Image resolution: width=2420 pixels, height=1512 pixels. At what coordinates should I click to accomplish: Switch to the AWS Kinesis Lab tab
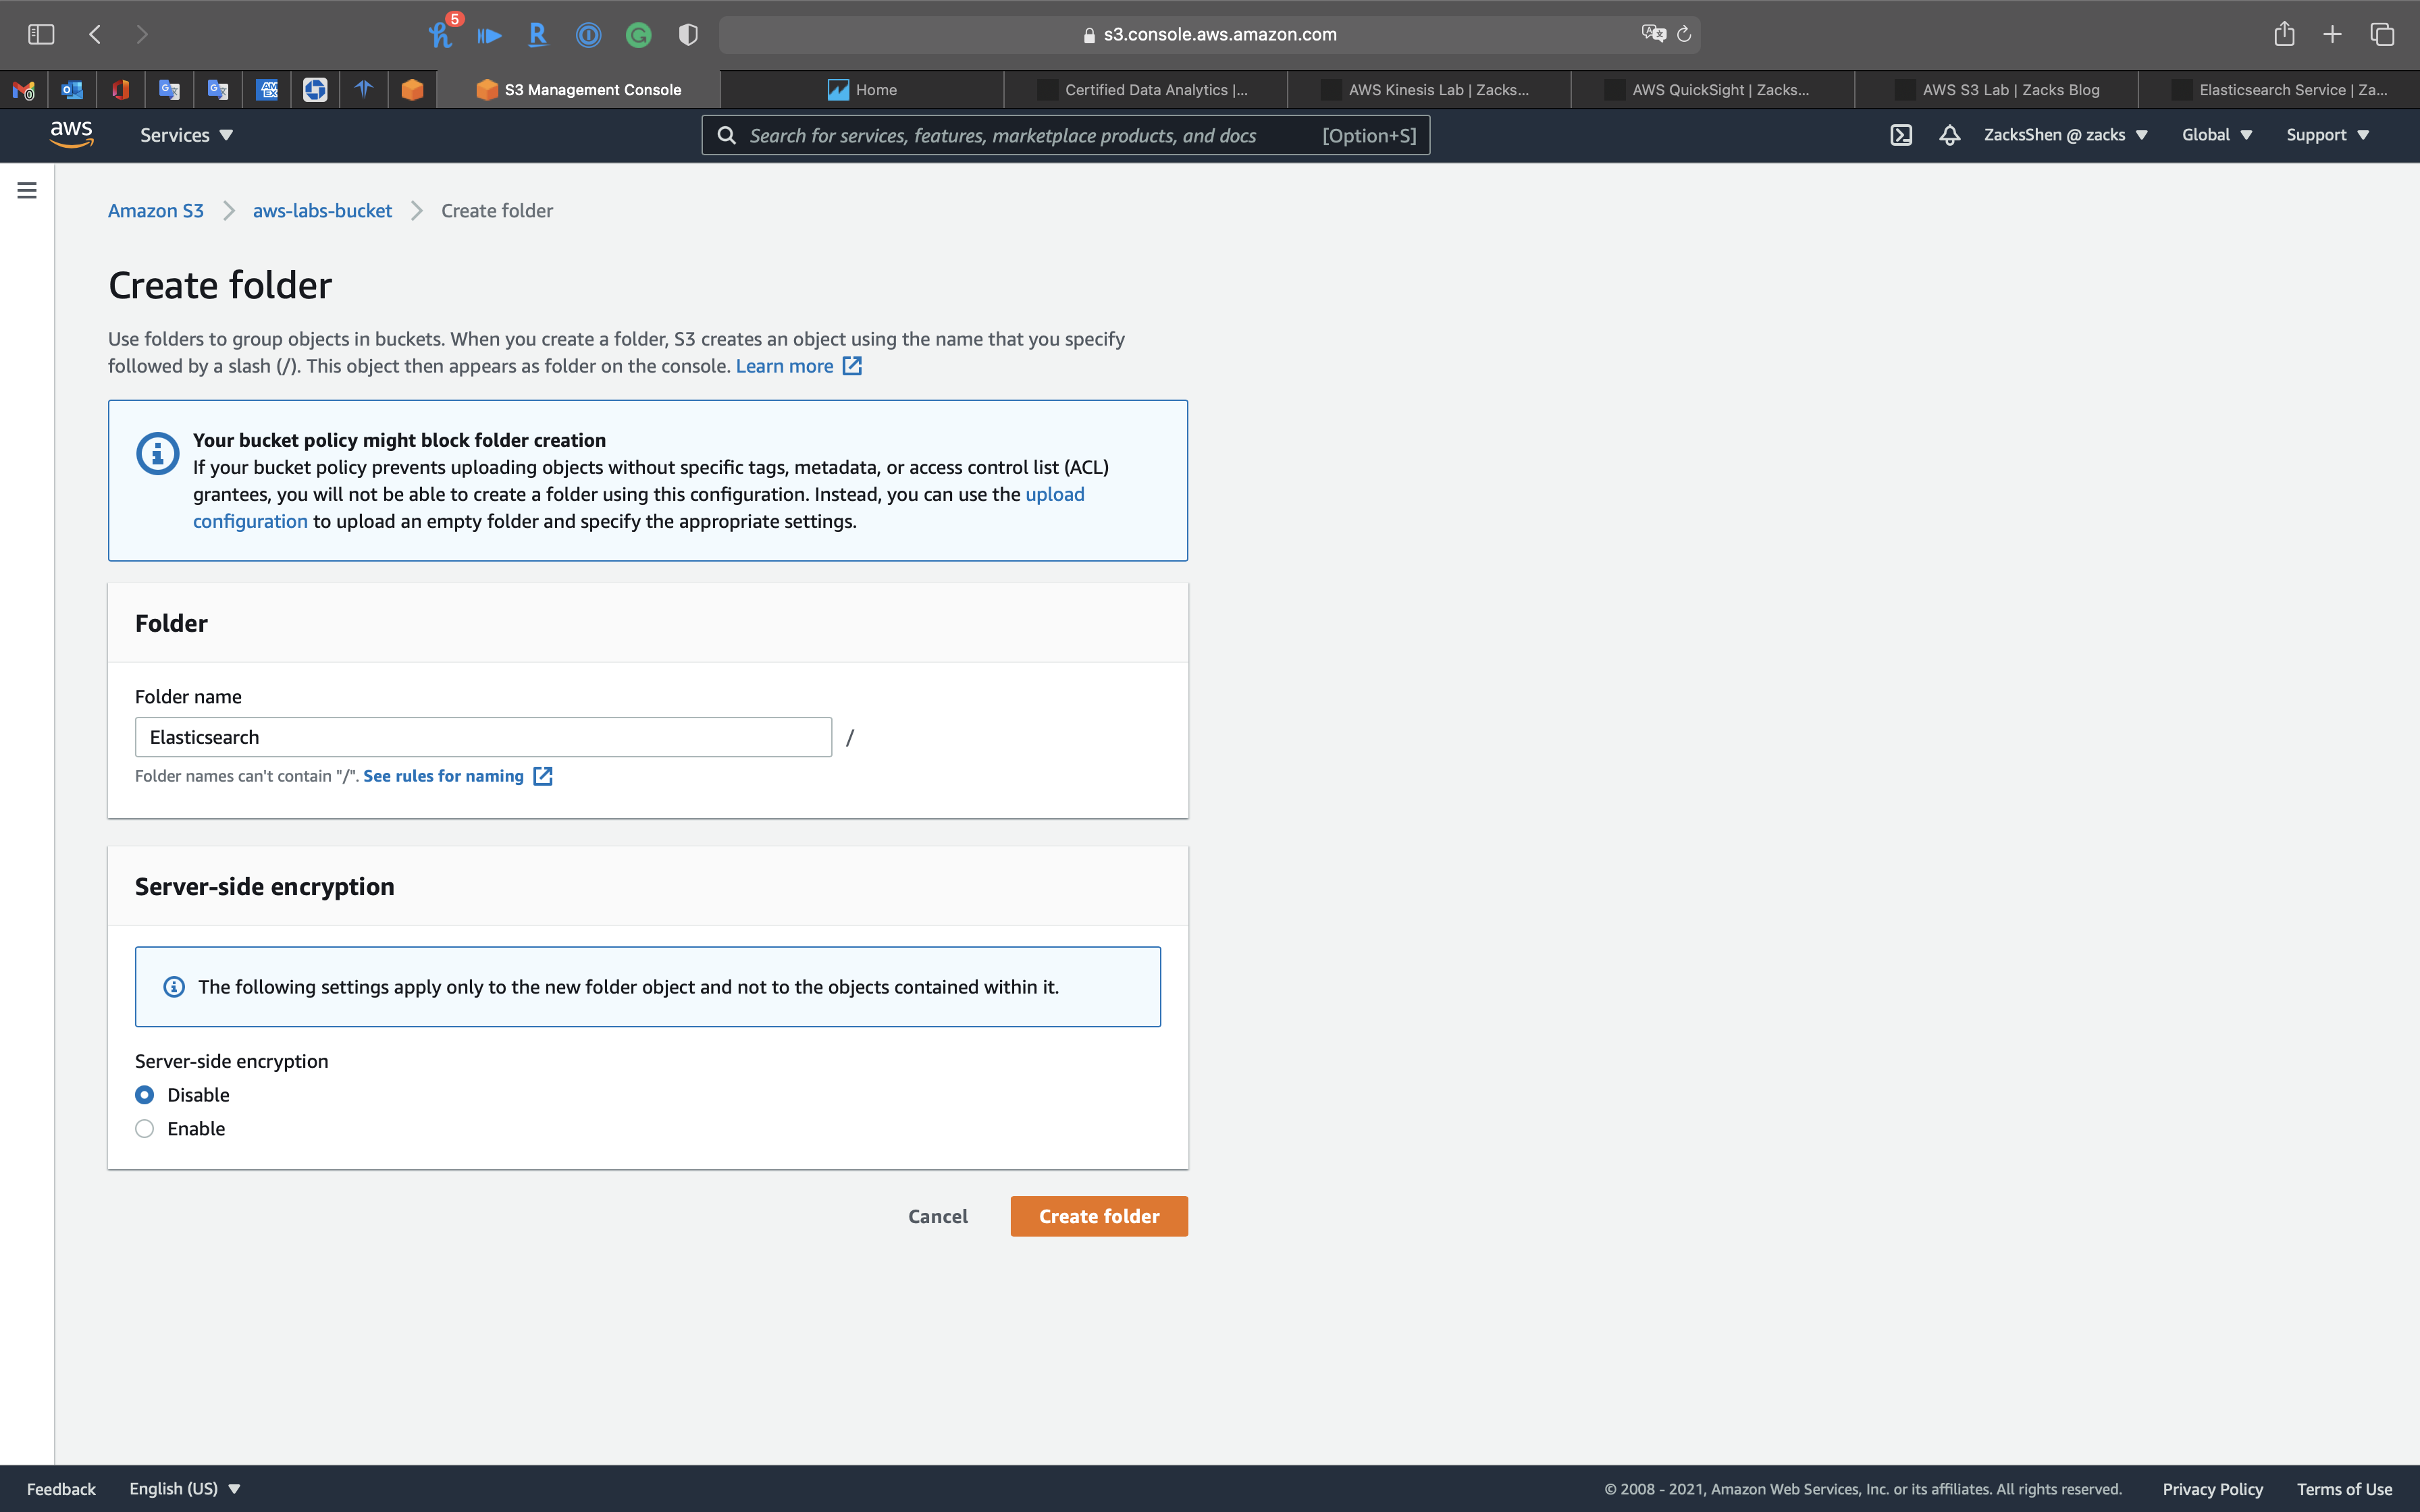[1428, 90]
